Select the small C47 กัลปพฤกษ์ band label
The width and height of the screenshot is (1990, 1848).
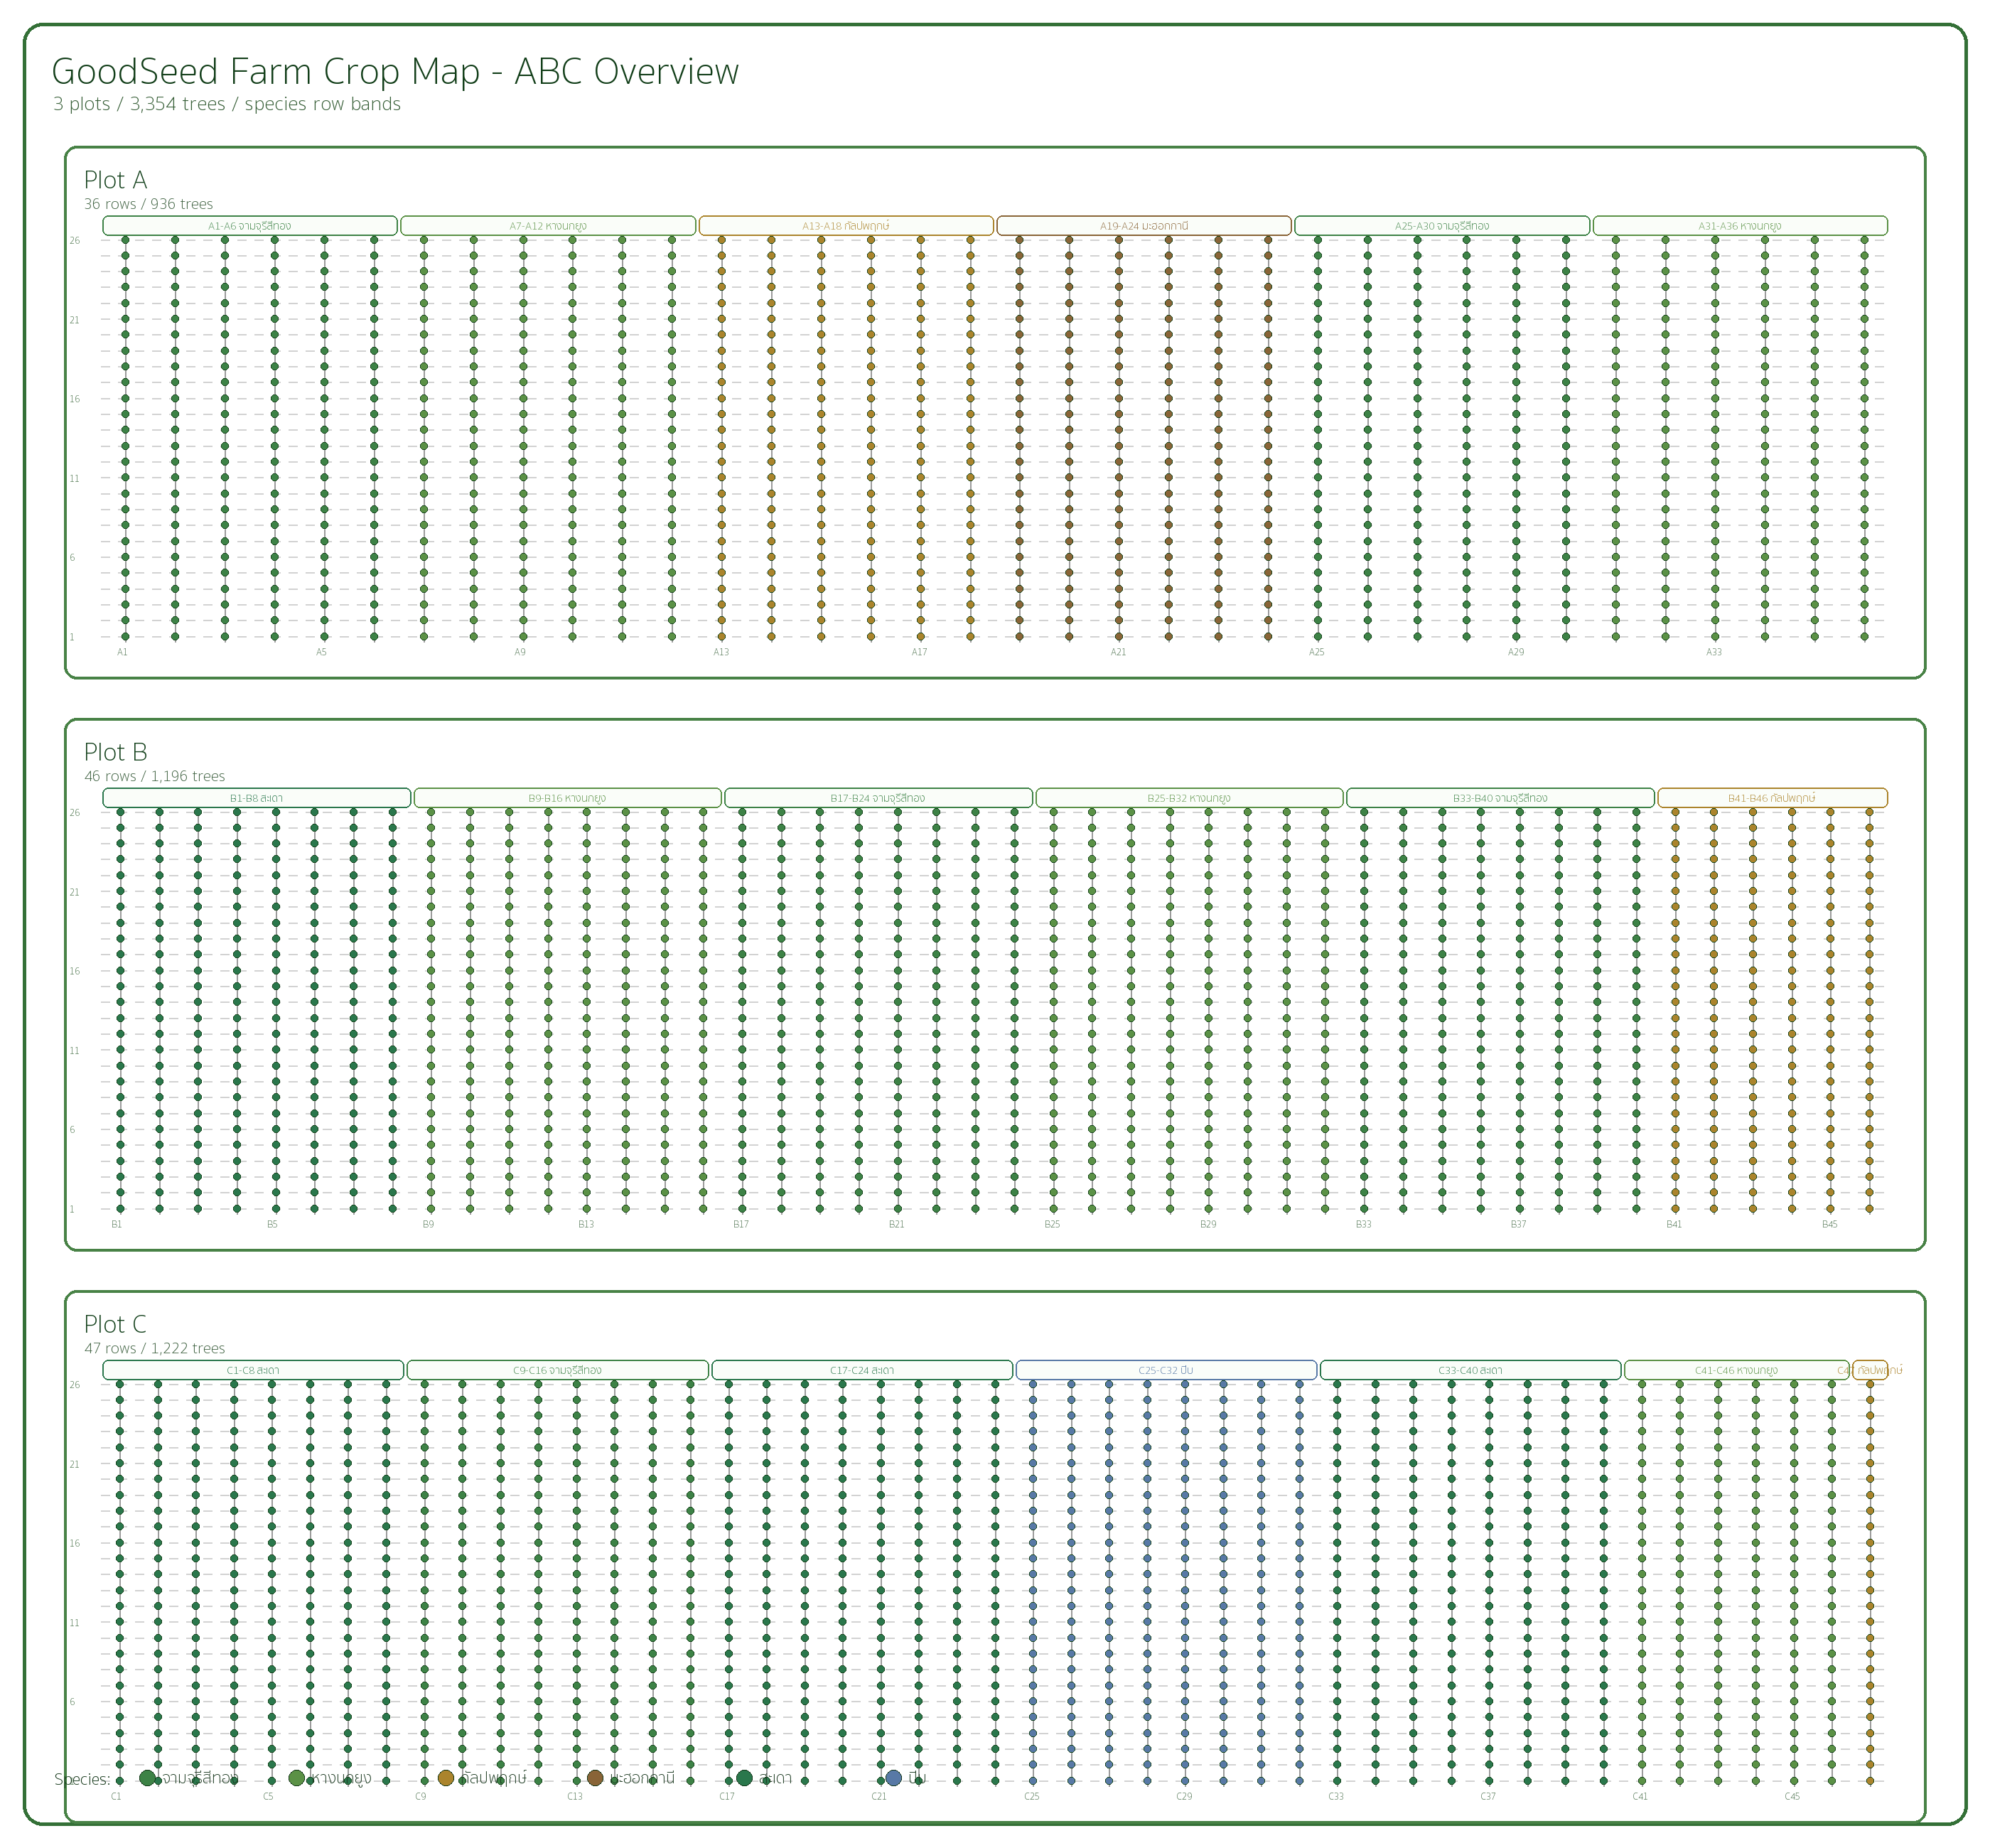point(1870,1370)
